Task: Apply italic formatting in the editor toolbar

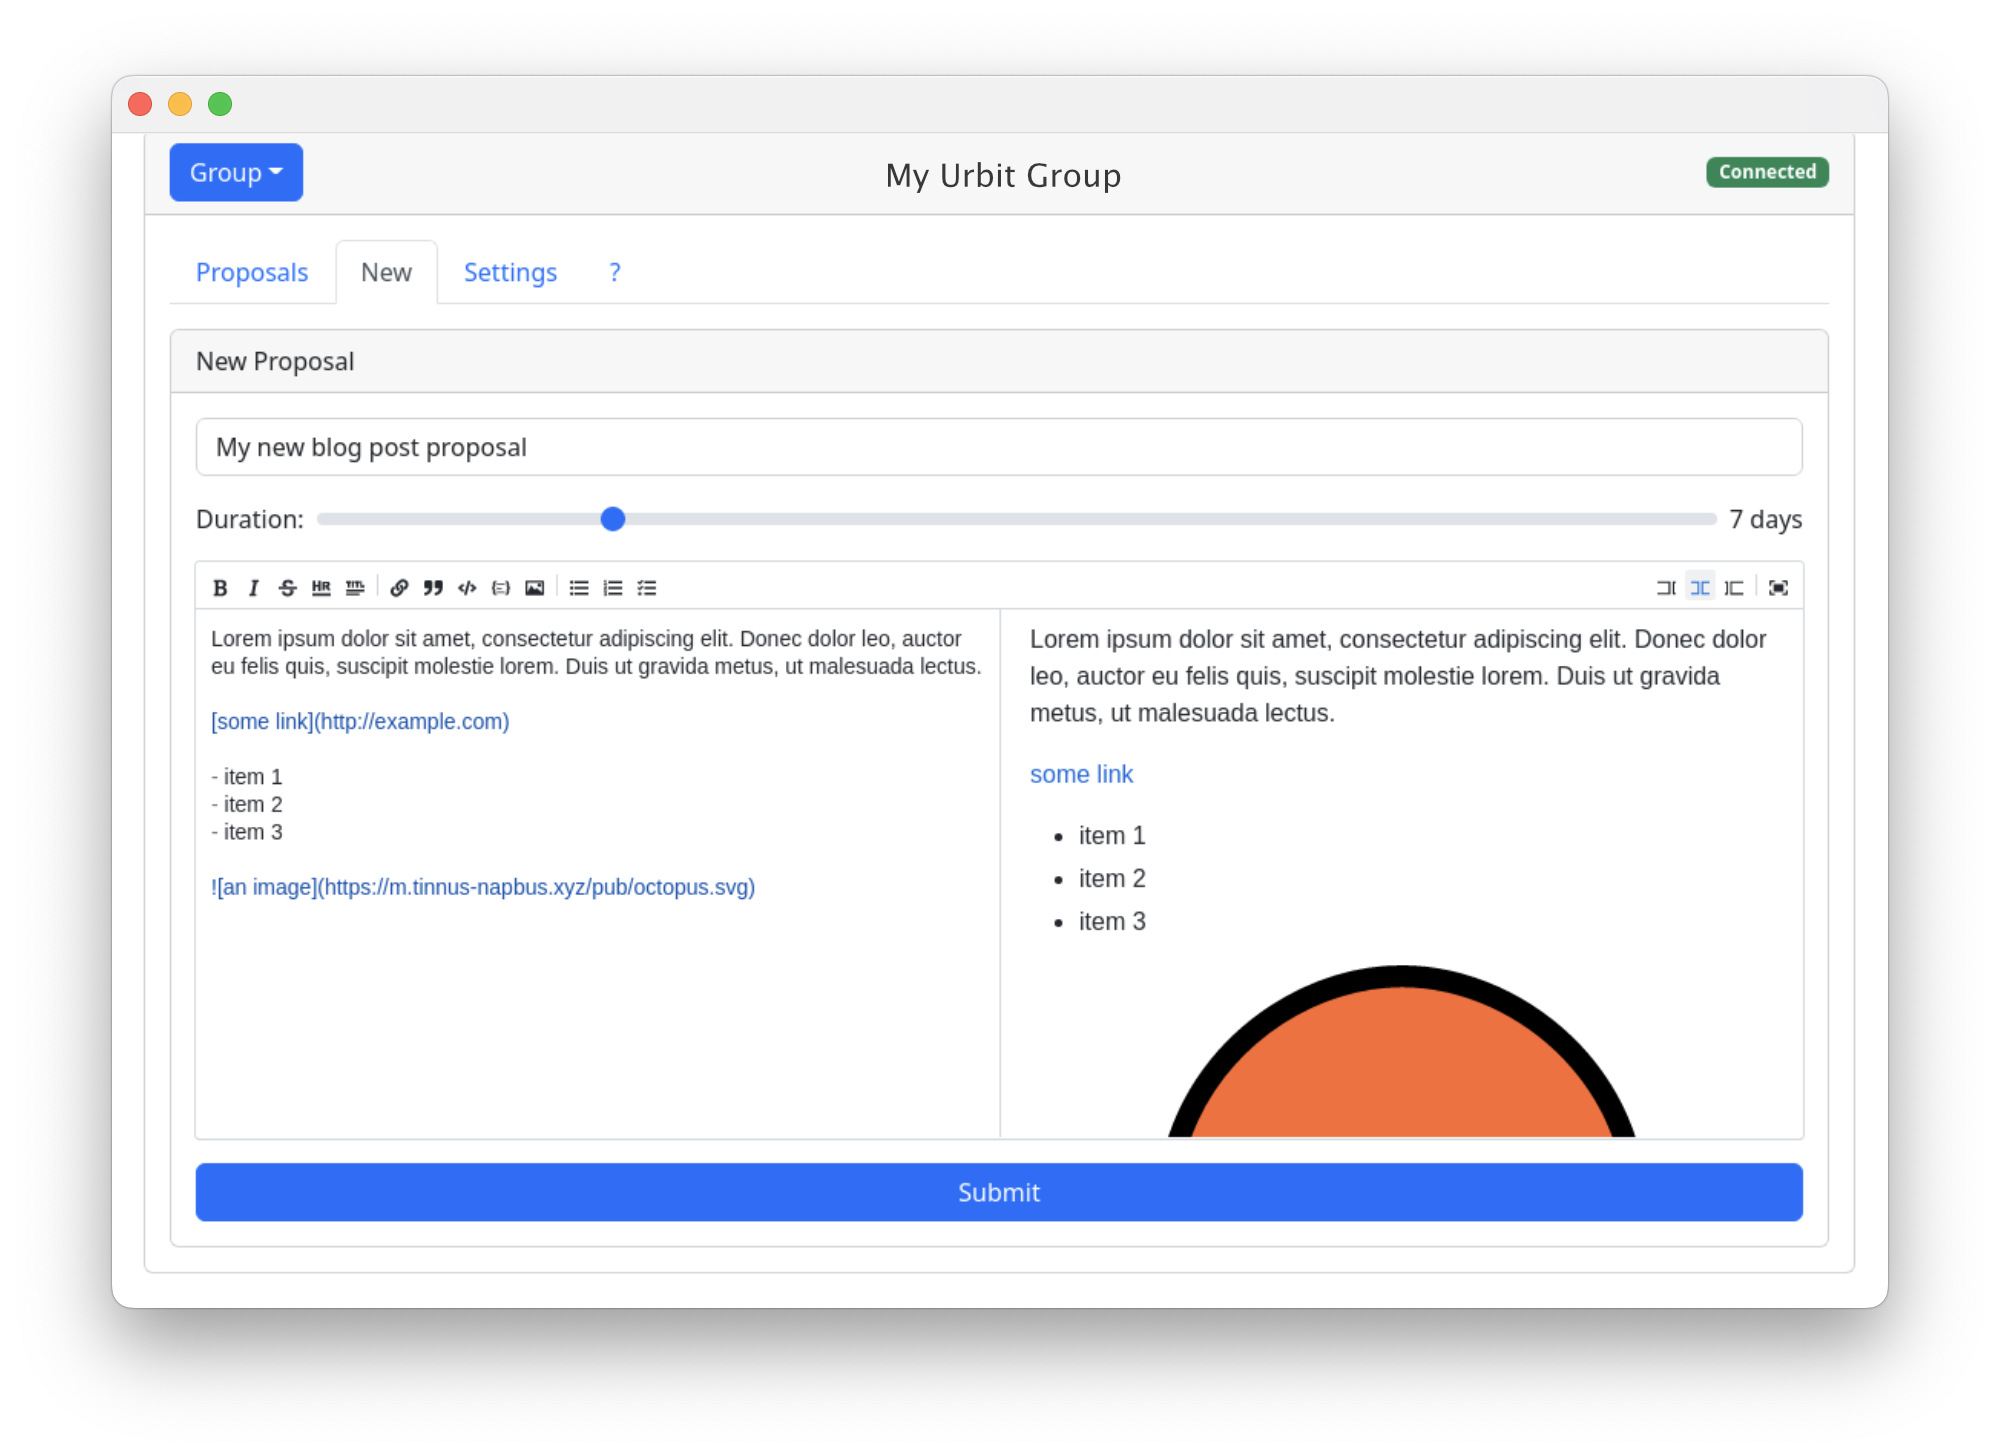Action: [254, 588]
